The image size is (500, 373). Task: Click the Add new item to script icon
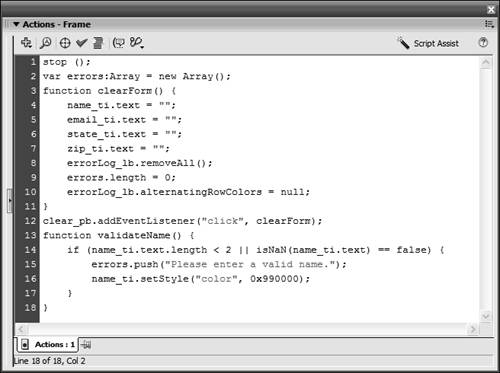click(26, 43)
